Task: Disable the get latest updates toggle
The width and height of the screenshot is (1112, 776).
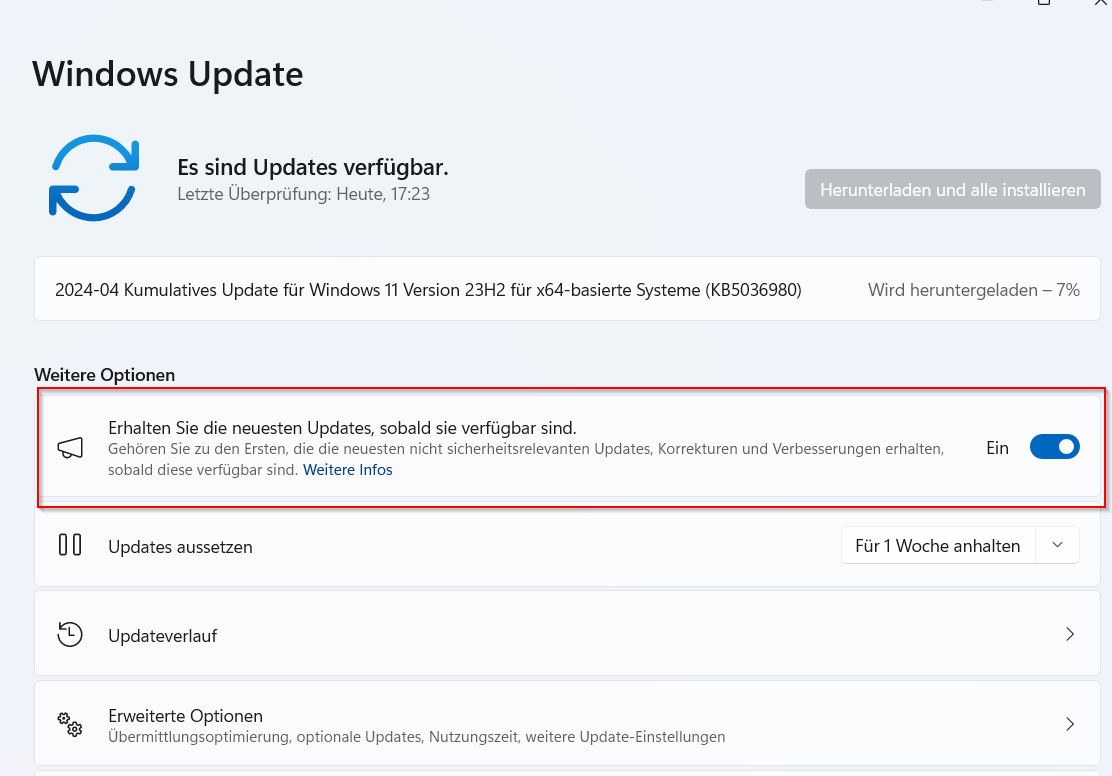Action: pos(1054,447)
